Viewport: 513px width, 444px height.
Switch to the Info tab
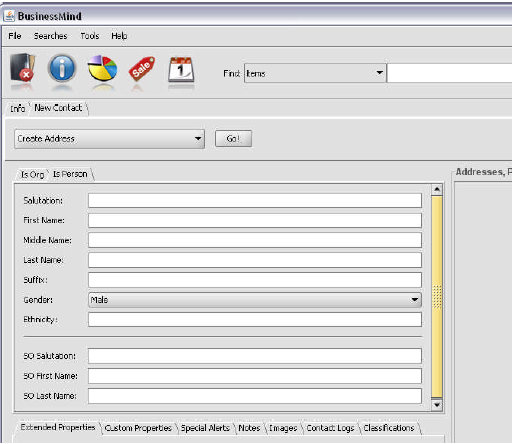point(18,109)
